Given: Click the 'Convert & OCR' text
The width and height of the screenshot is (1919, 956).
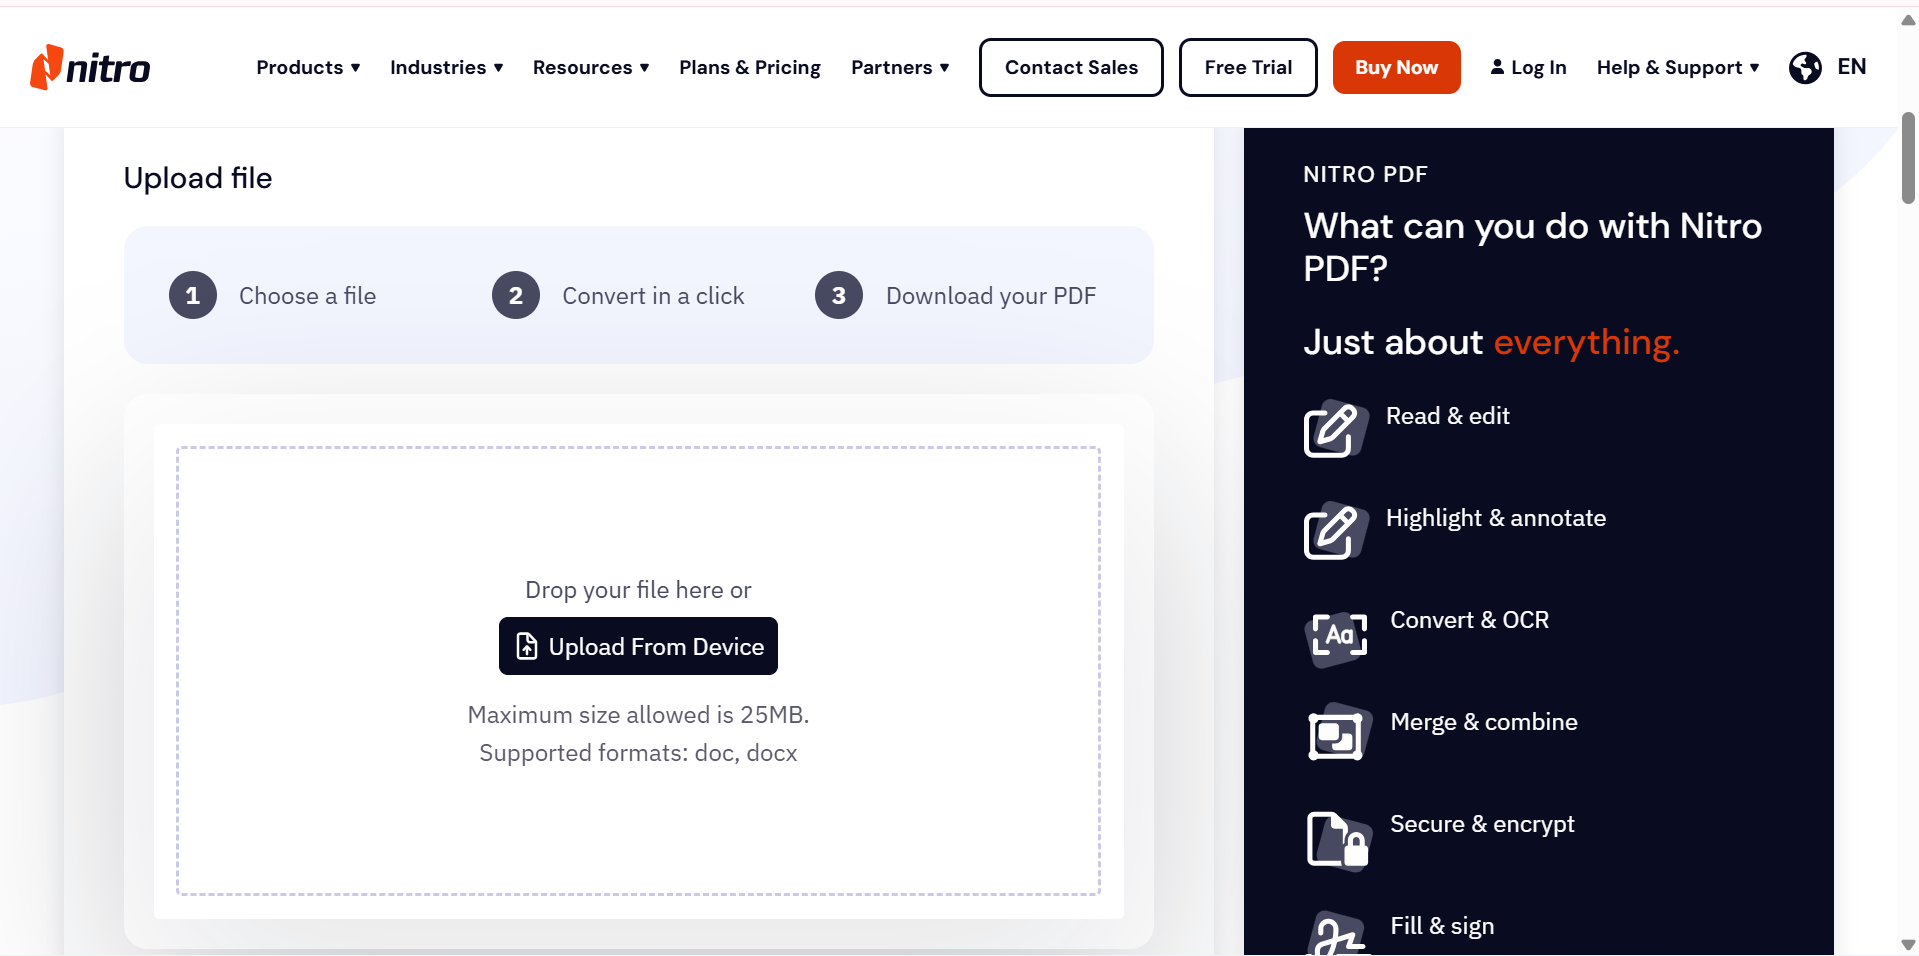Looking at the screenshot, I should tap(1469, 620).
